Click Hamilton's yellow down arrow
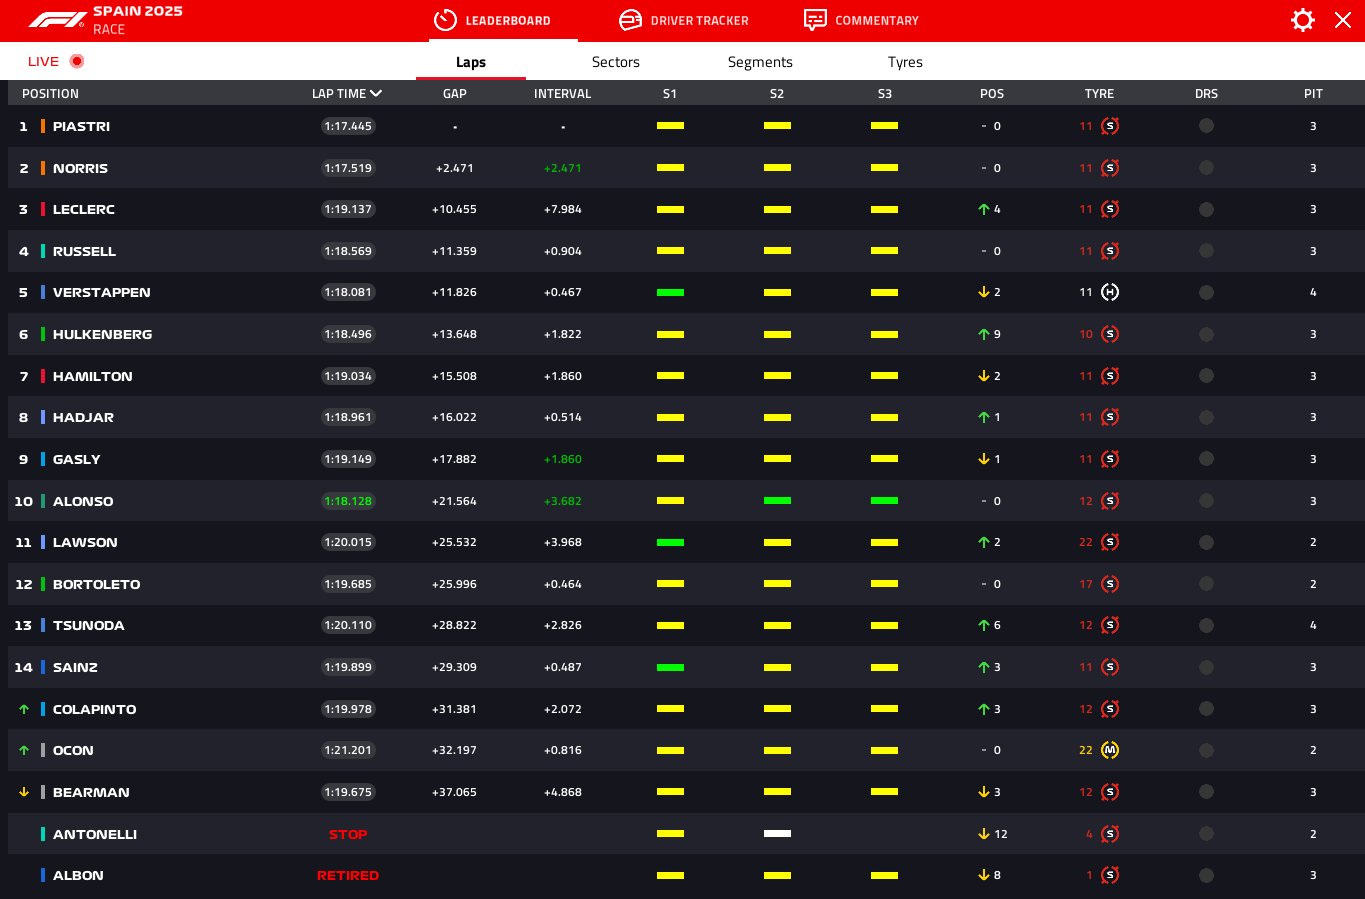The width and height of the screenshot is (1365, 899). (984, 376)
